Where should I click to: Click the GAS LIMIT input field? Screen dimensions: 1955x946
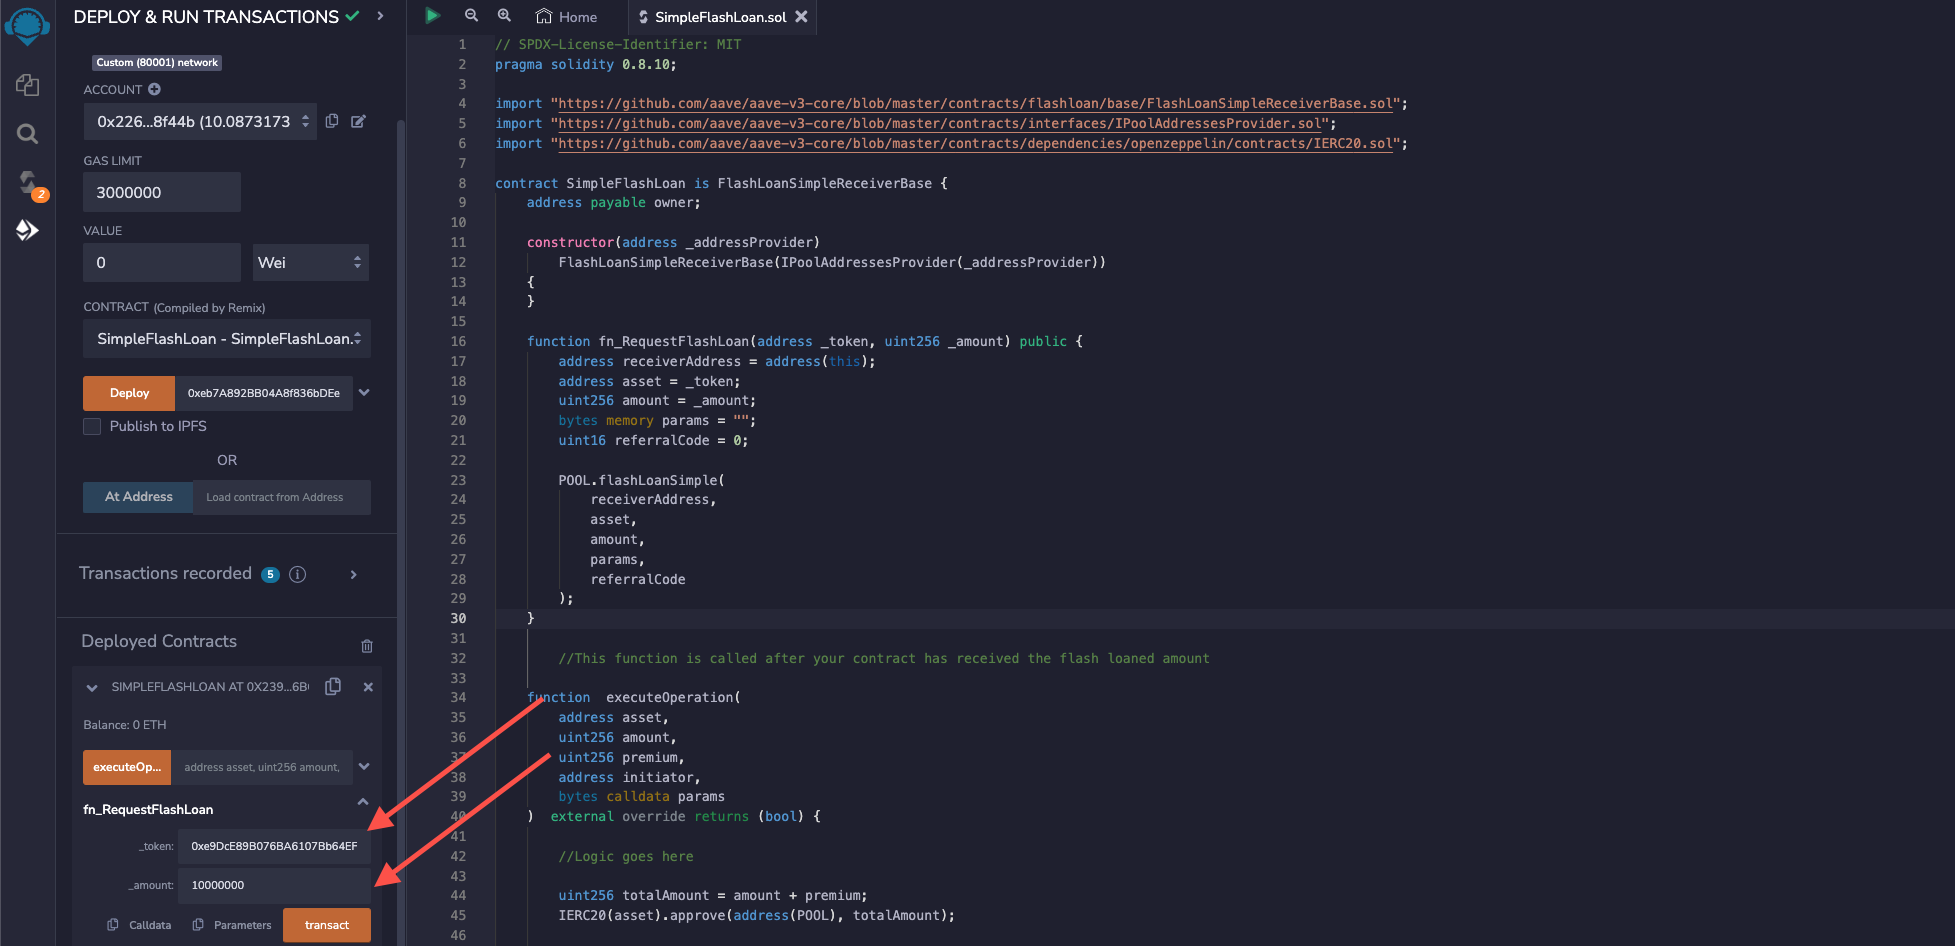tap(162, 192)
